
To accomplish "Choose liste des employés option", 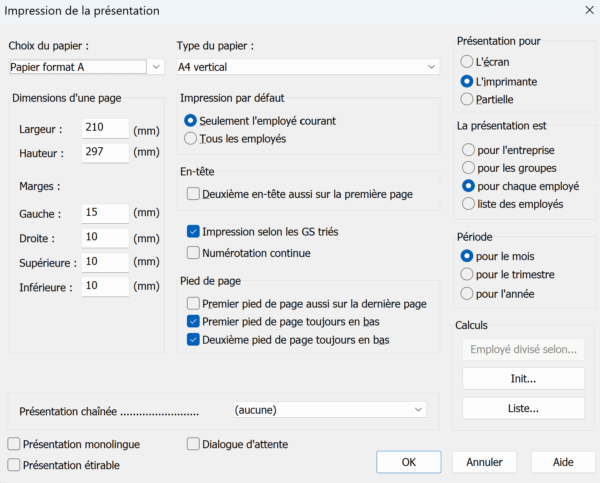I will click(467, 204).
